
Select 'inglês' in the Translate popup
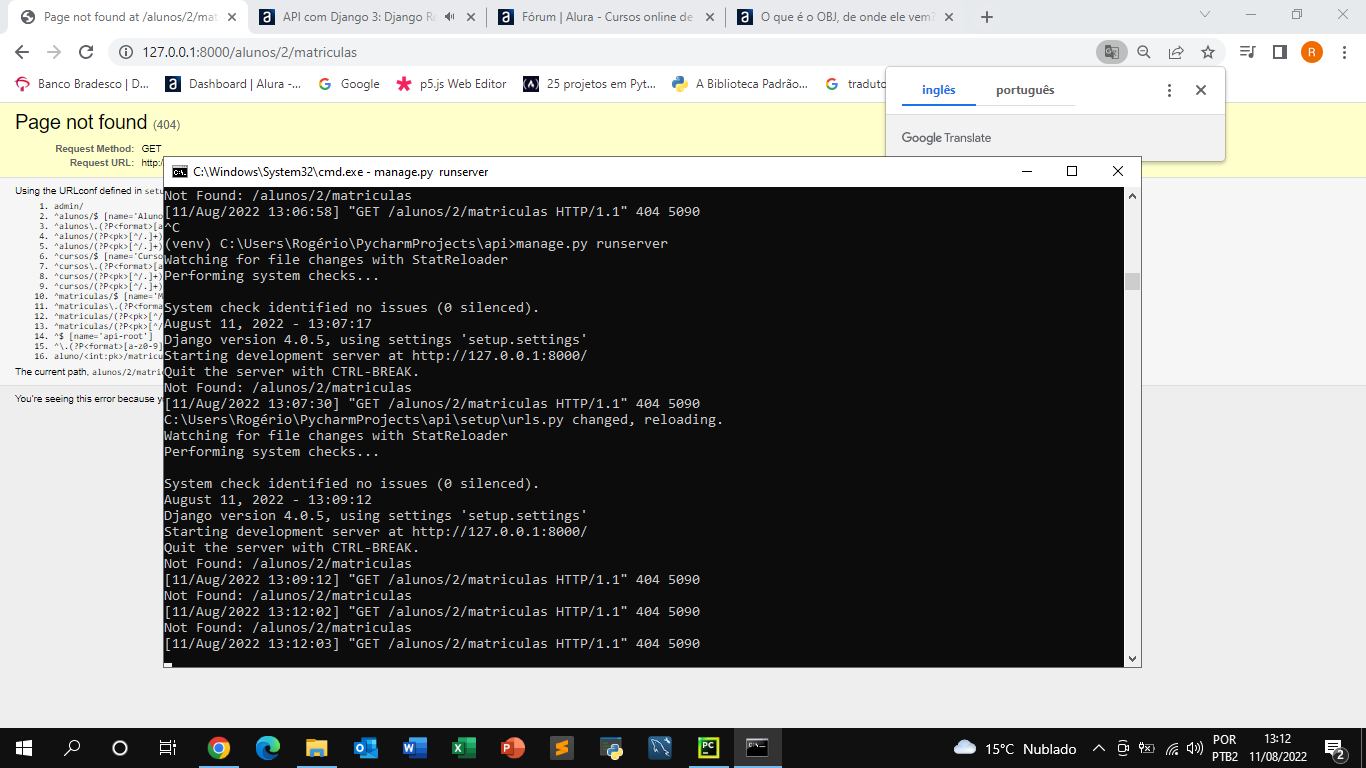click(x=938, y=90)
